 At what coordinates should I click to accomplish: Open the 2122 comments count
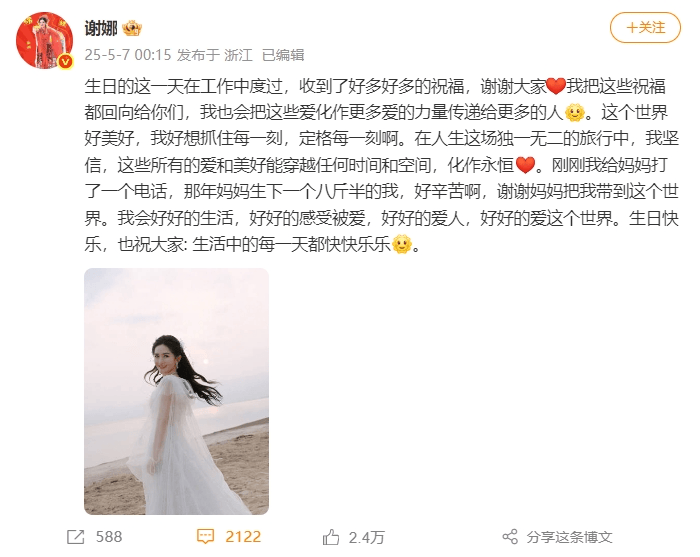click(x=243, y=536)
